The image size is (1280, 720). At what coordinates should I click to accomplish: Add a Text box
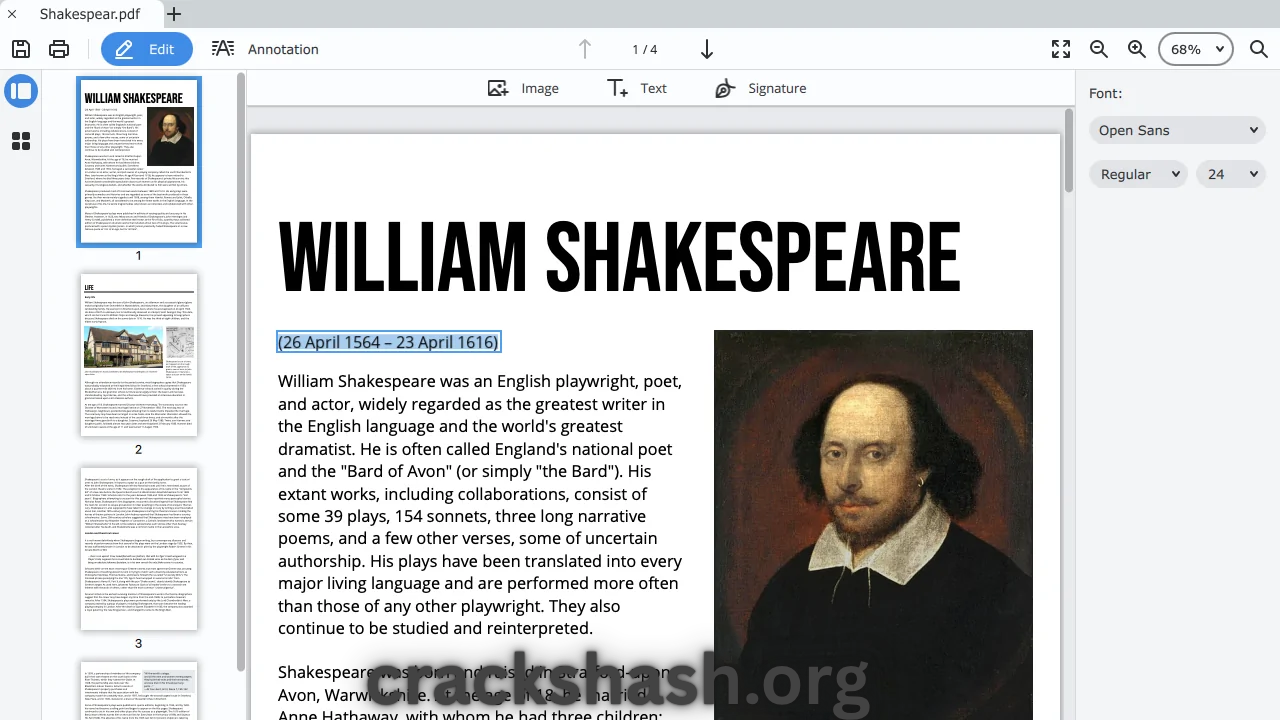tap(637, 88)
